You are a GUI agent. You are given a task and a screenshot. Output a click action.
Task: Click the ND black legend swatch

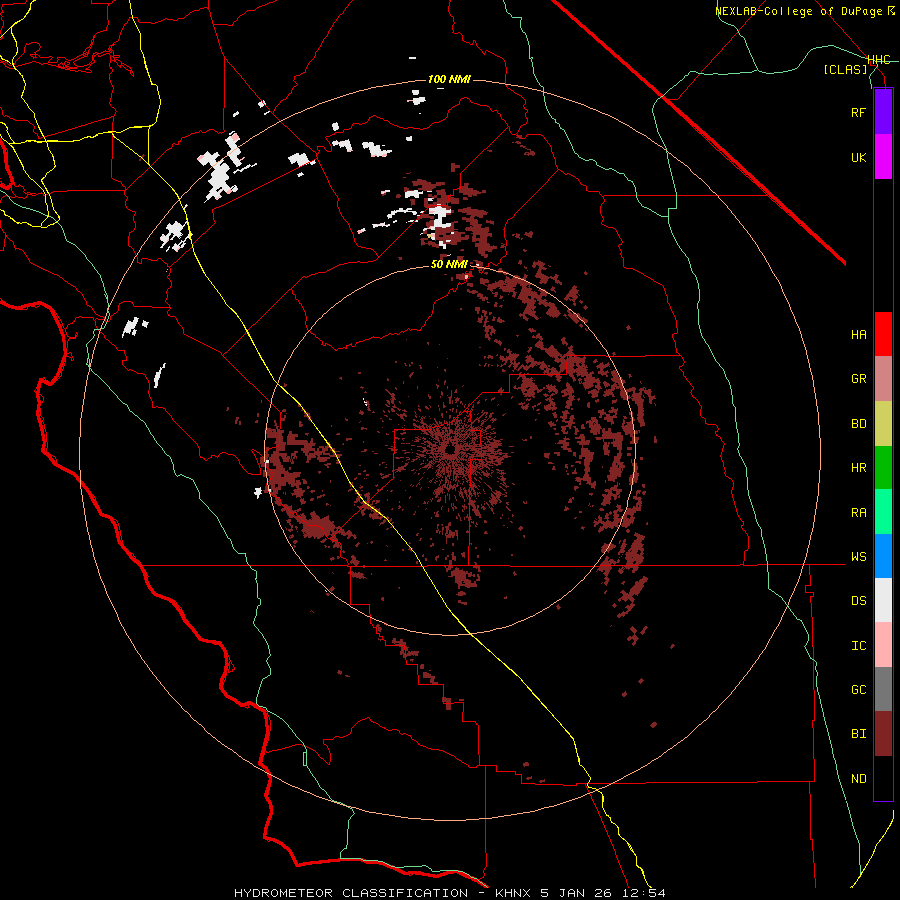883,778
